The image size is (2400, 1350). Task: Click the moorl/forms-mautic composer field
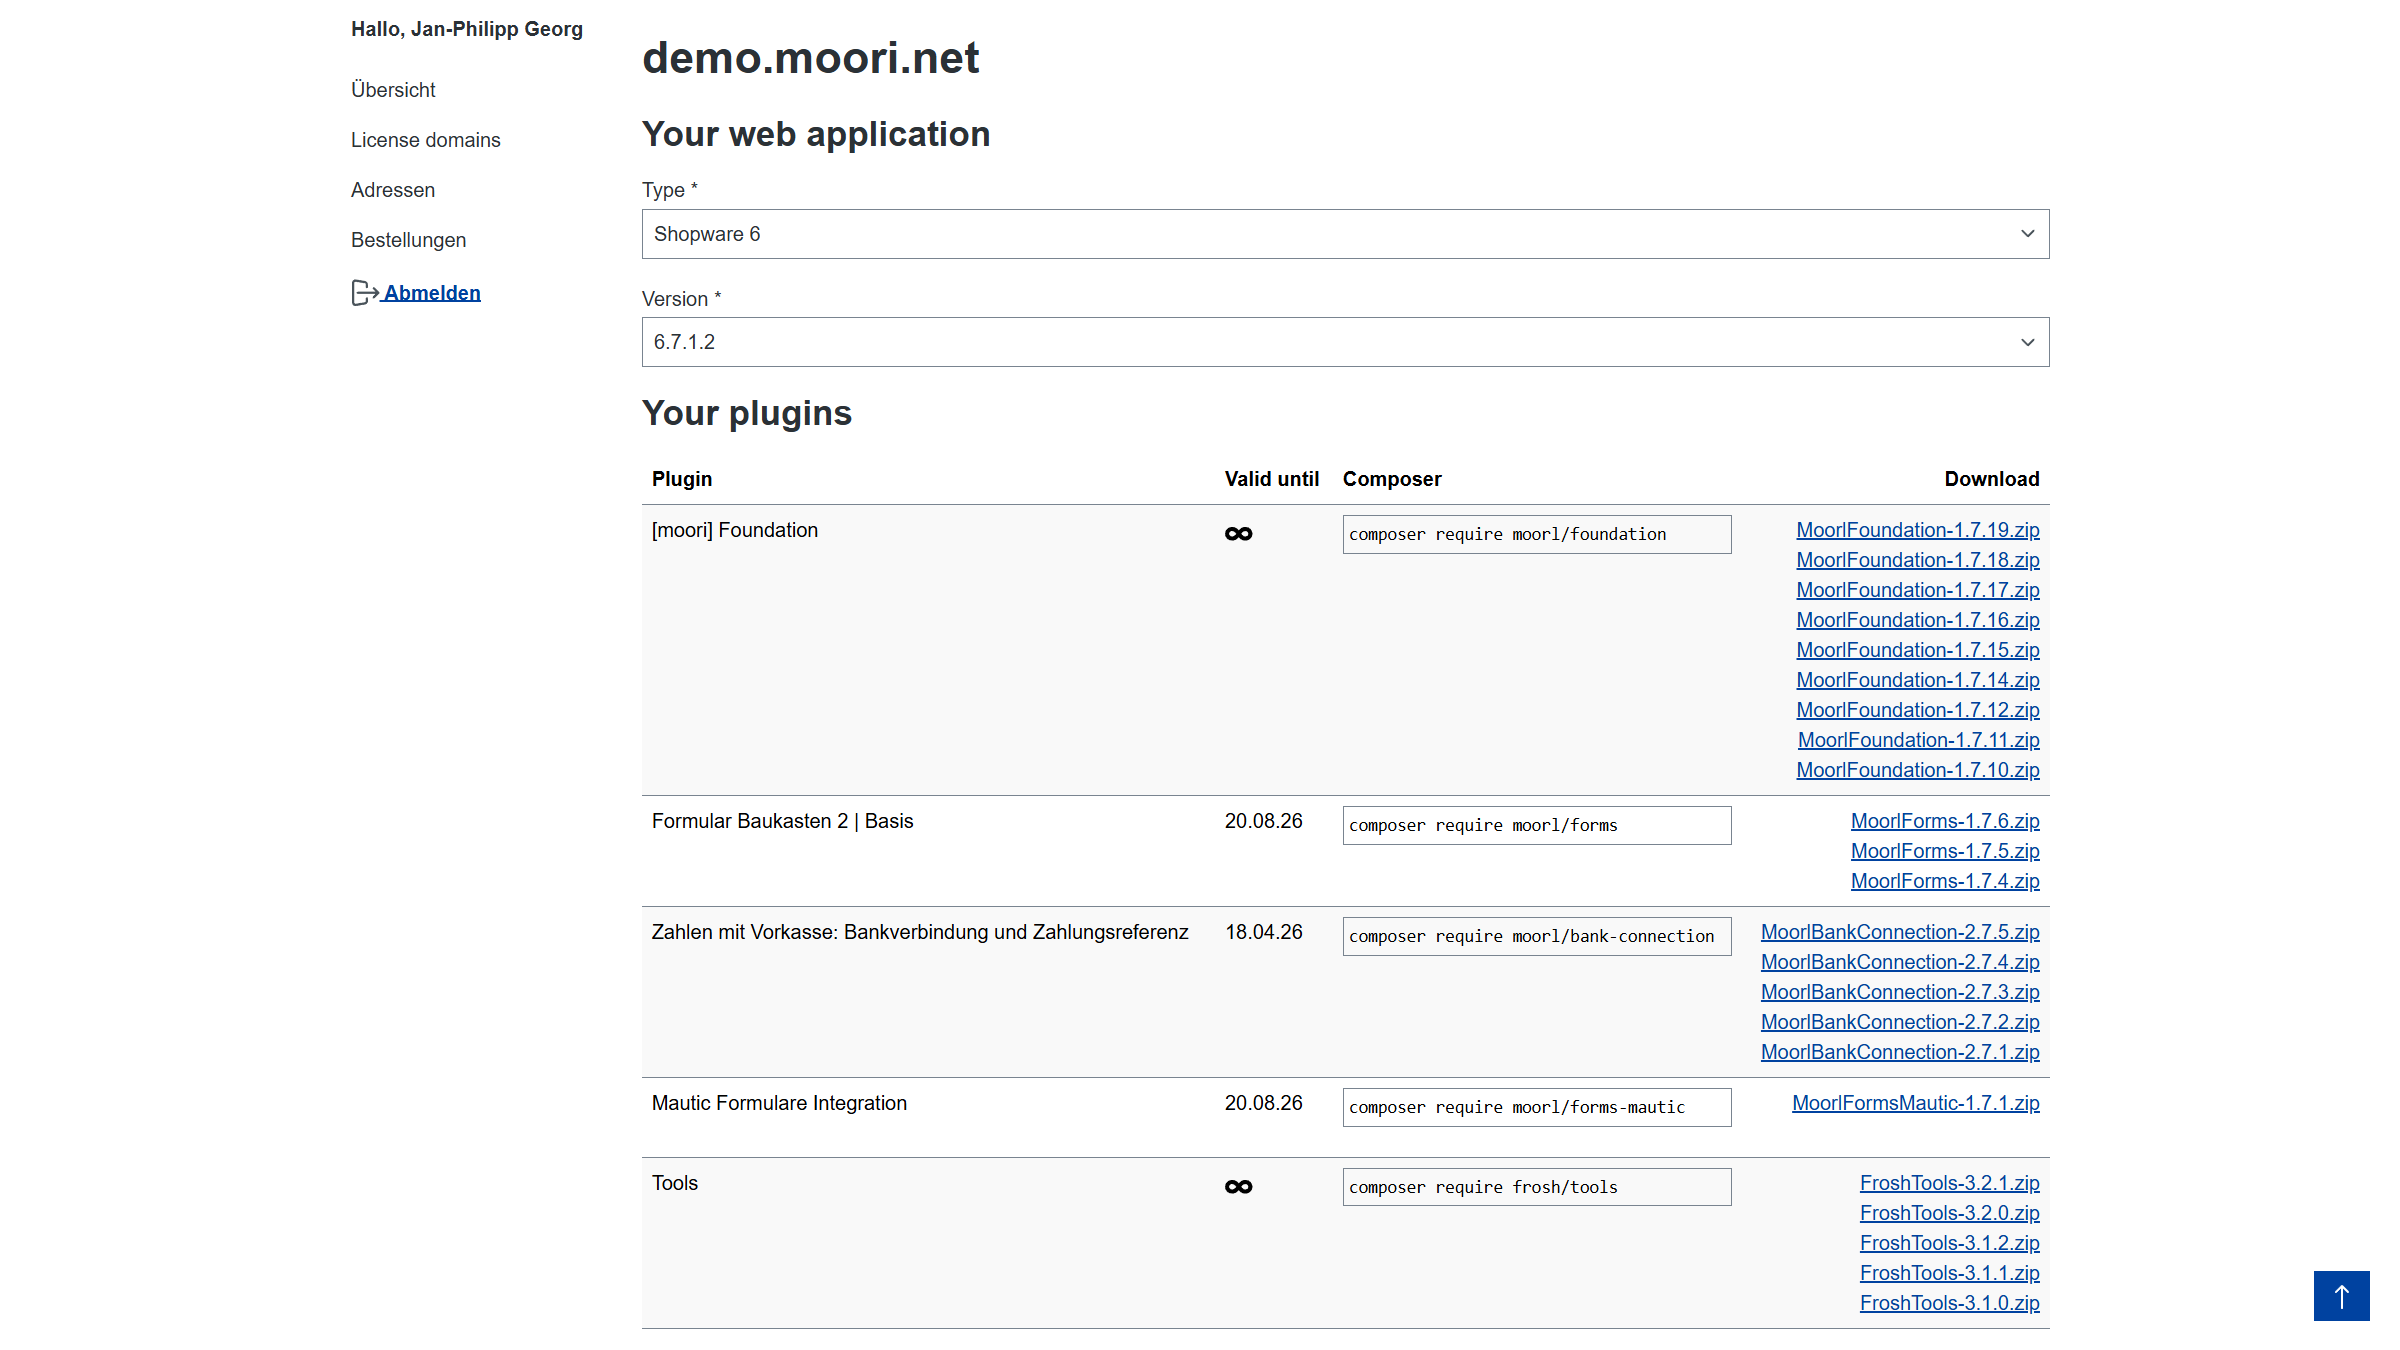1537,1107
